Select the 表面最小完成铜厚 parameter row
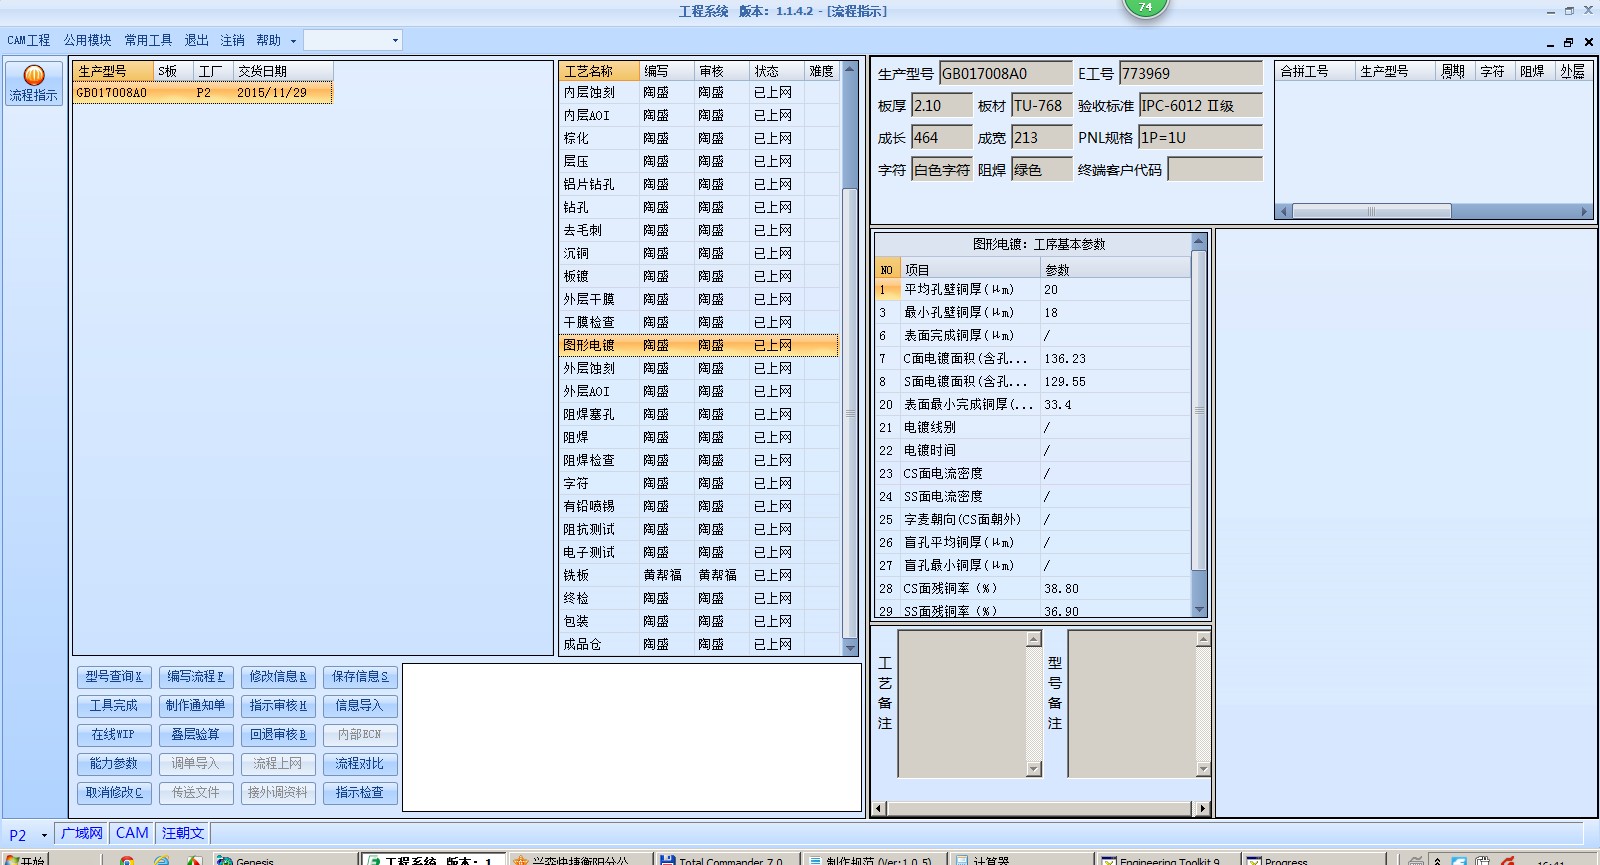 pos(1033,405)
